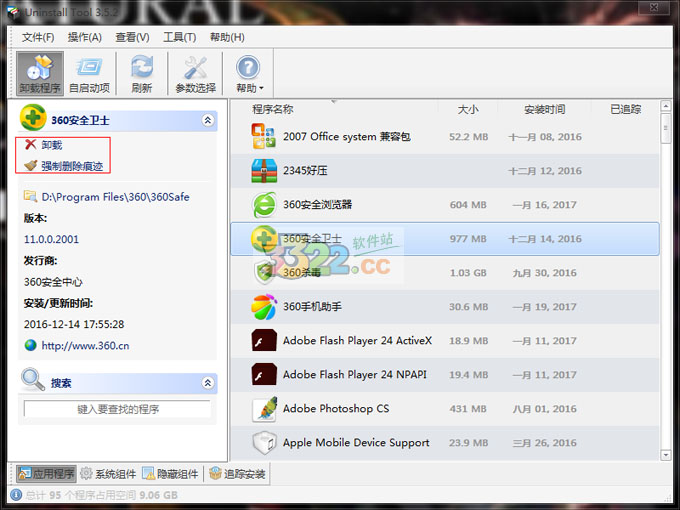
Task: Click the scrollbar down arrow
Action: [x=665, y=454]
